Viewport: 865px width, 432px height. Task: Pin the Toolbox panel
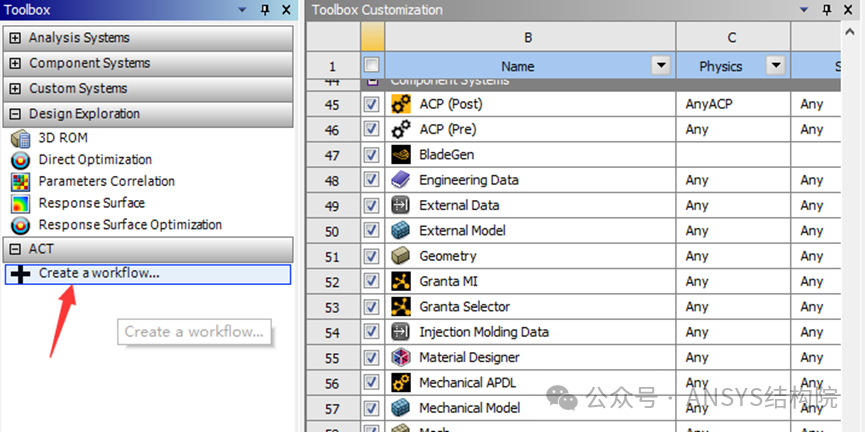265,9
